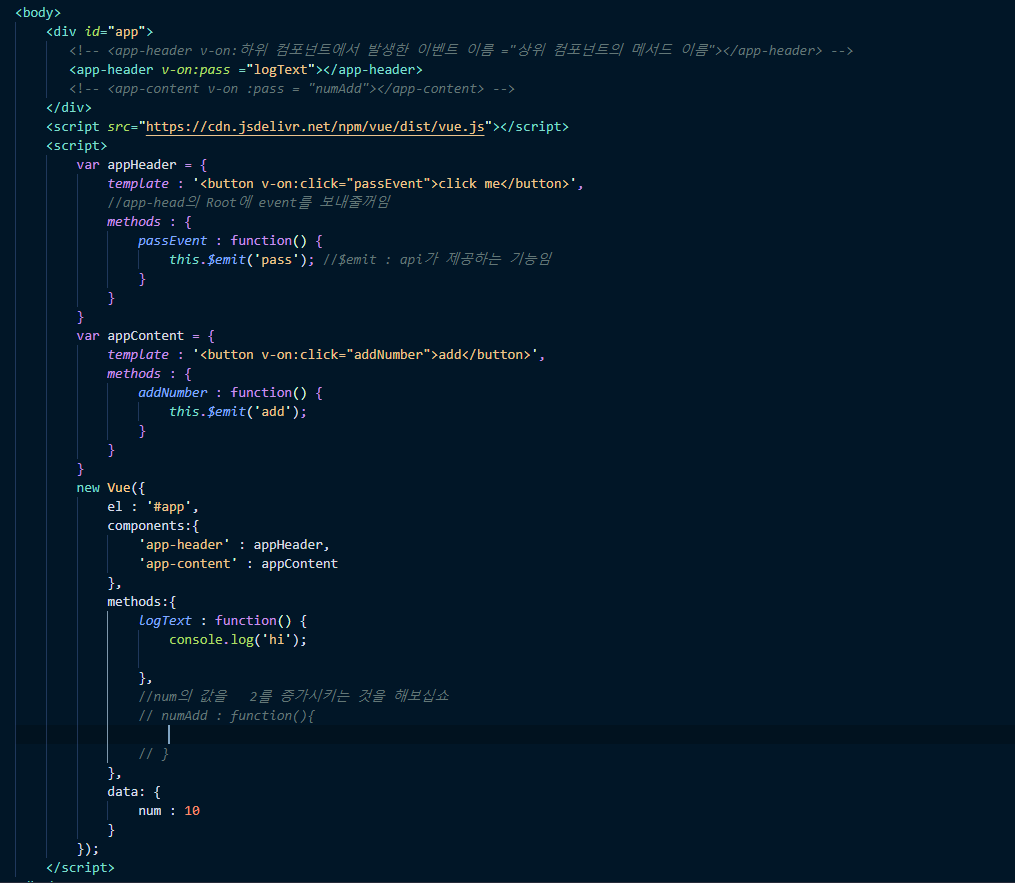Select the 'logText' attribute value in app-header tag
Screen dimensions: 1015x883
[280, 70]
